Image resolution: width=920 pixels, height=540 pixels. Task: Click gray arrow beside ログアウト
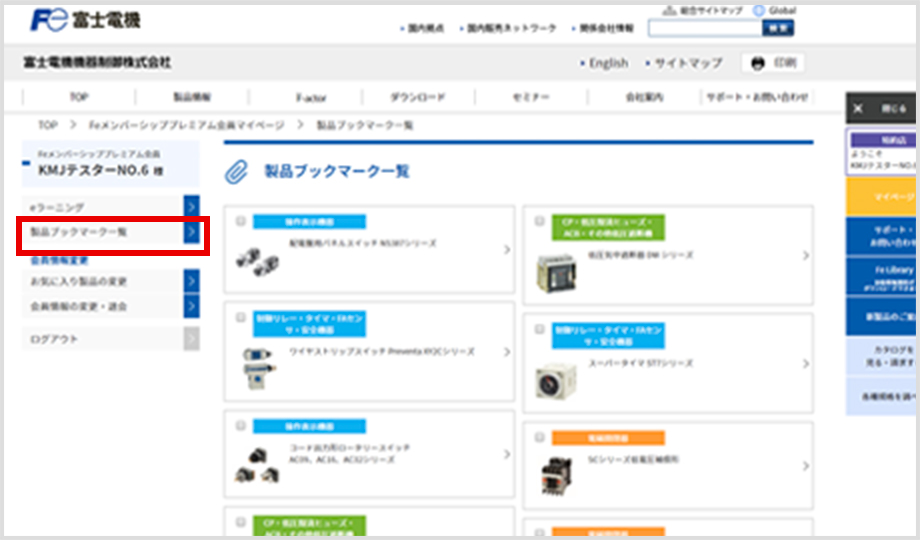[191, 339]
